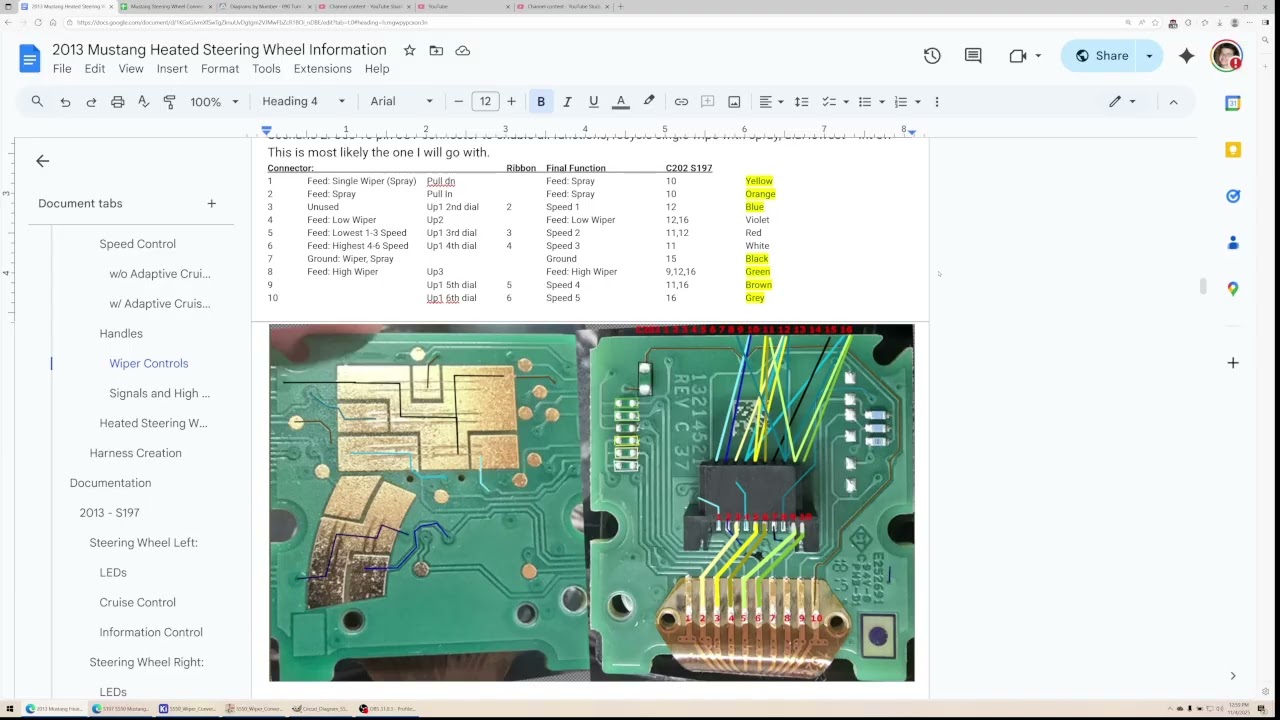
Task: Toggle italic formatting
Action: coord(567,101)
